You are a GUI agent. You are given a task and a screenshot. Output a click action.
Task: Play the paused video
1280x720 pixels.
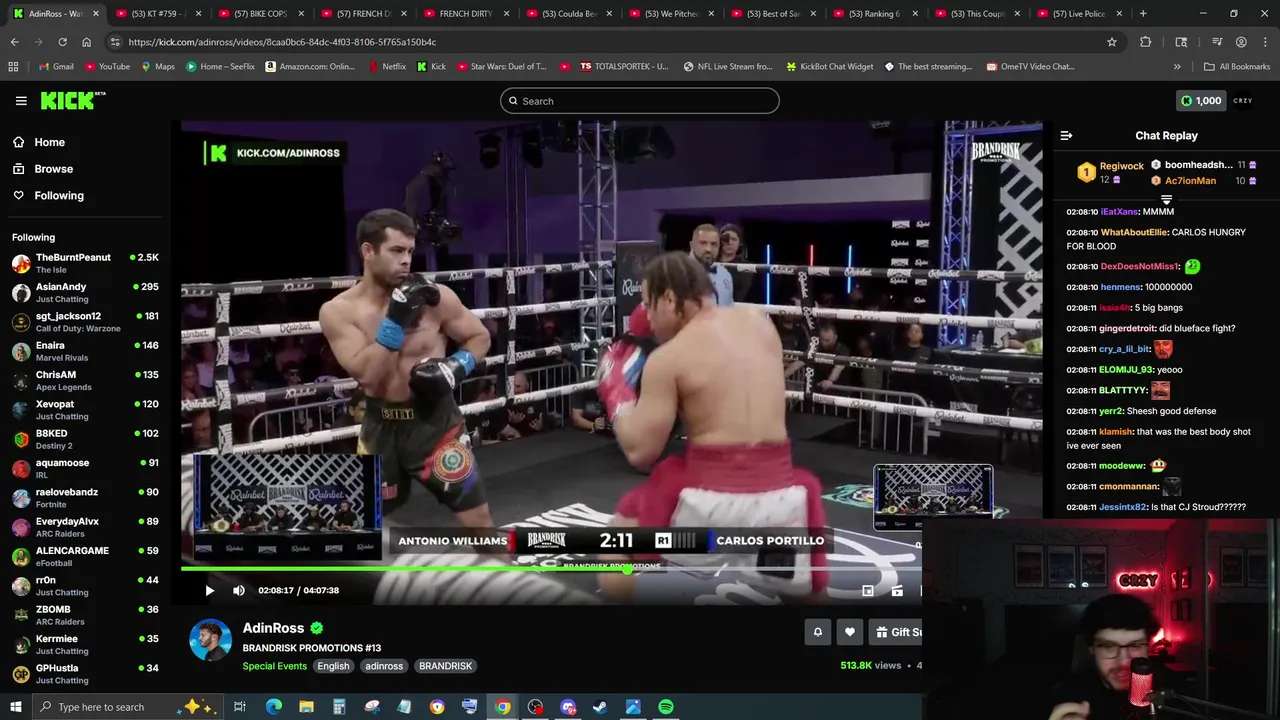pyautogui.click(x=209, y=590)
